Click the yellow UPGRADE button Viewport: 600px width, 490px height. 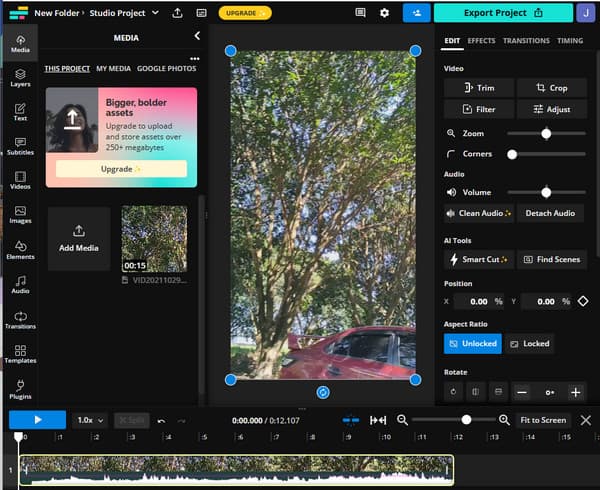pyautogui.click(x=245, y=13)
